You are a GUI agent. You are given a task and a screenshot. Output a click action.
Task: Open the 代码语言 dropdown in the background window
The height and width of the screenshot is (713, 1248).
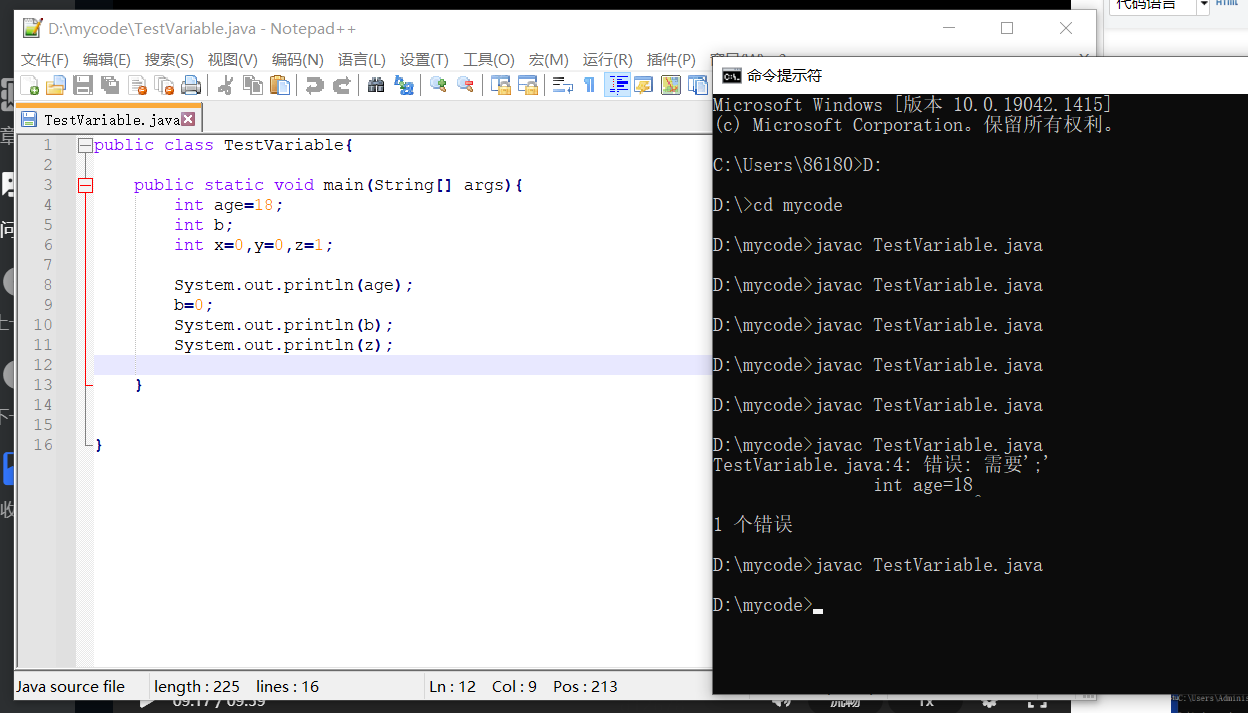(1160, 6)
